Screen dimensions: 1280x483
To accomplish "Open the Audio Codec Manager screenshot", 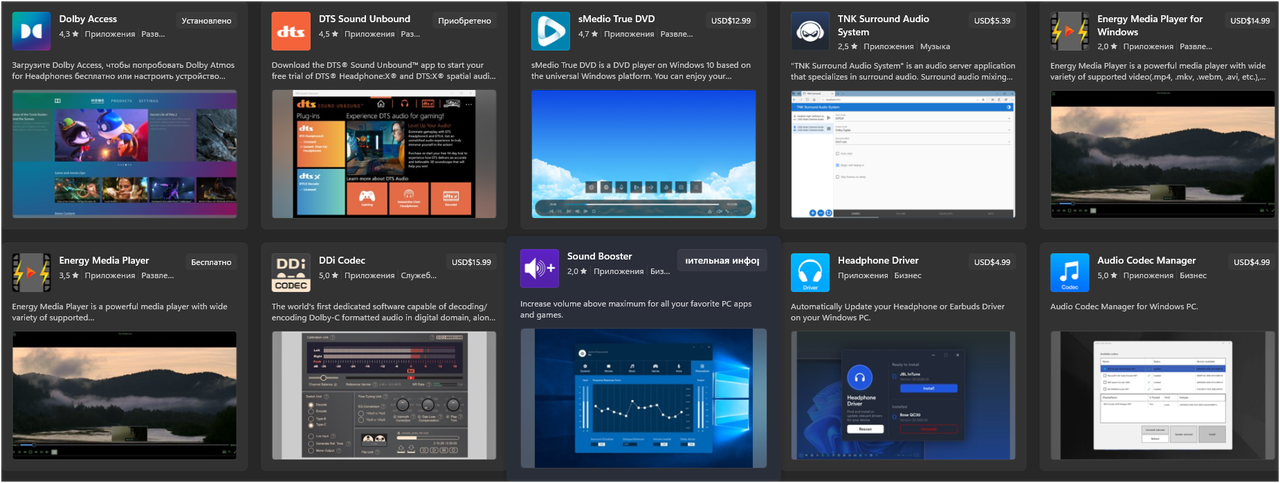I will click(1163, 395).
